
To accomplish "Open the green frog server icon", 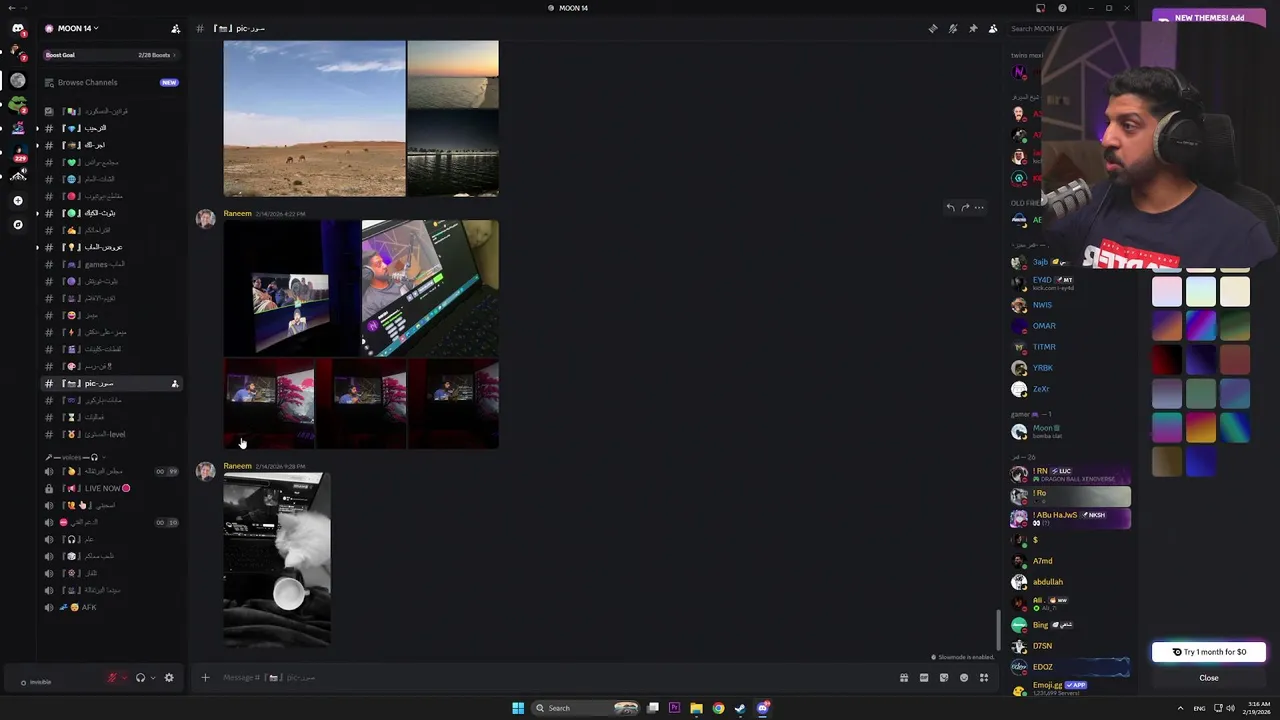I will point(18,104).
